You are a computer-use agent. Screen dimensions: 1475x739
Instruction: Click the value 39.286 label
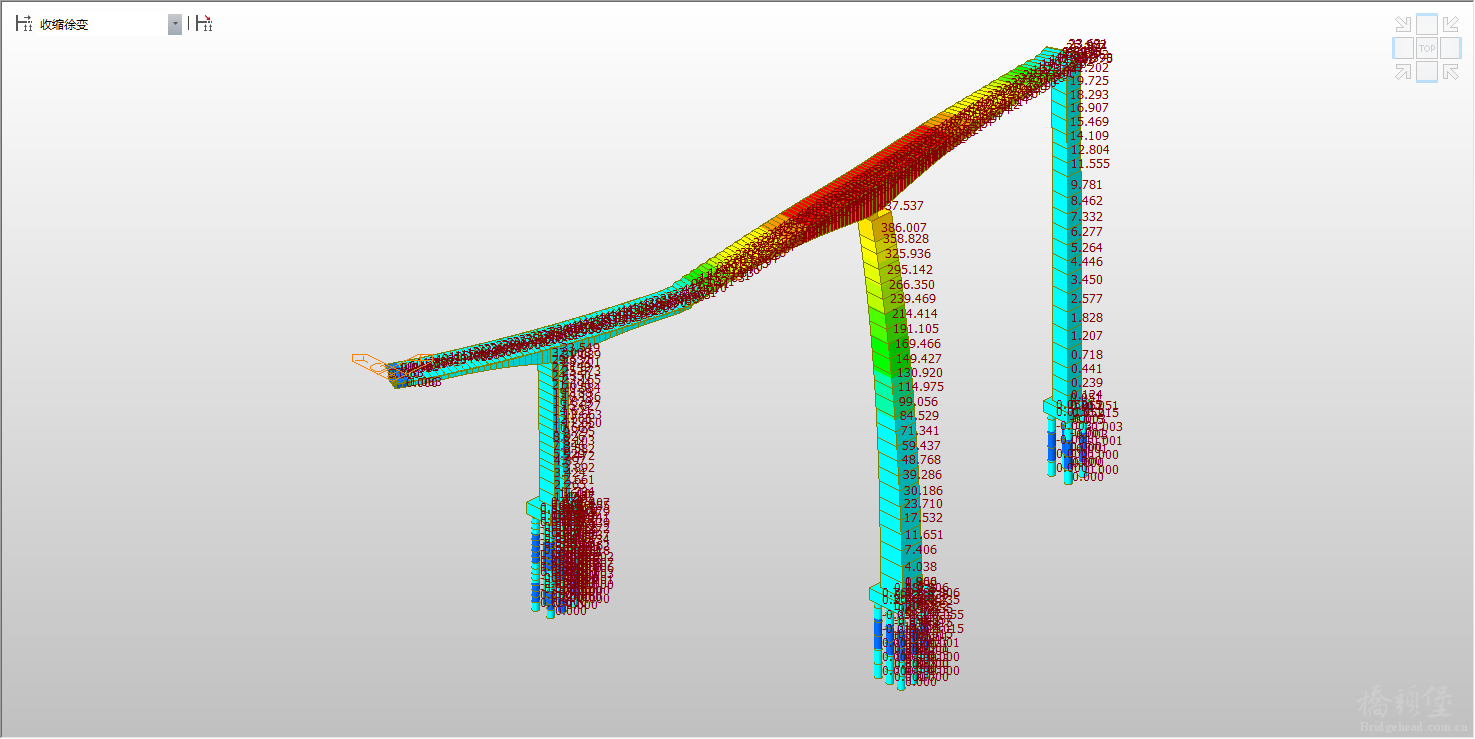922,475
